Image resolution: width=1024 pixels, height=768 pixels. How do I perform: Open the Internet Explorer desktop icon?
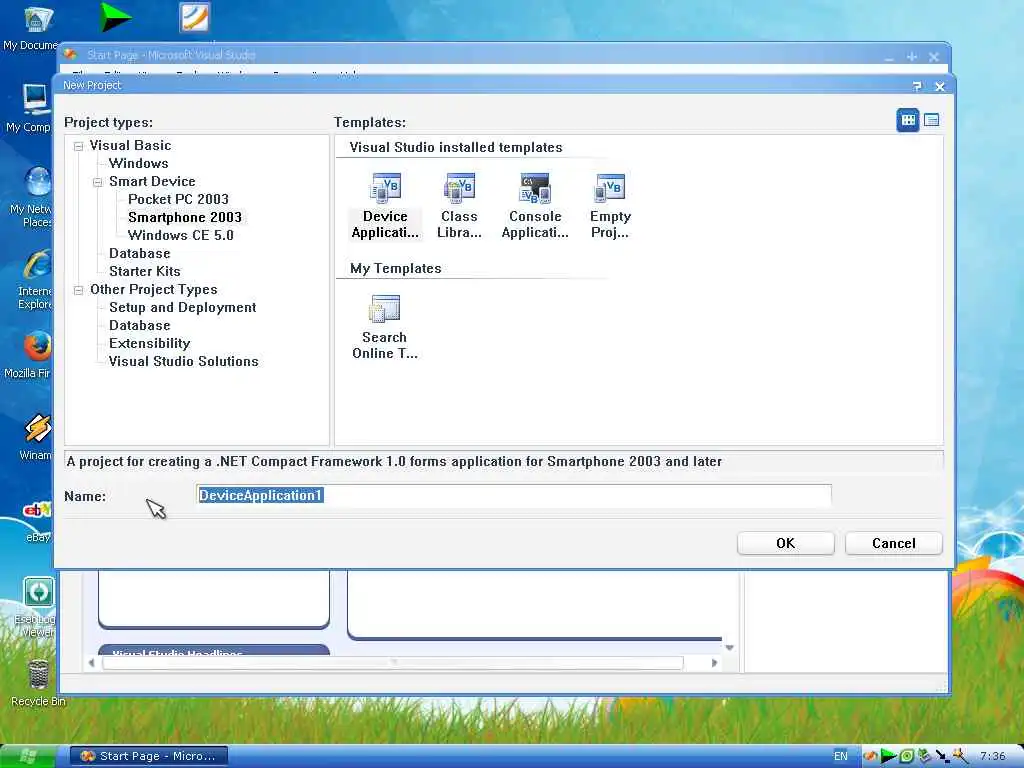coord(35,280)
